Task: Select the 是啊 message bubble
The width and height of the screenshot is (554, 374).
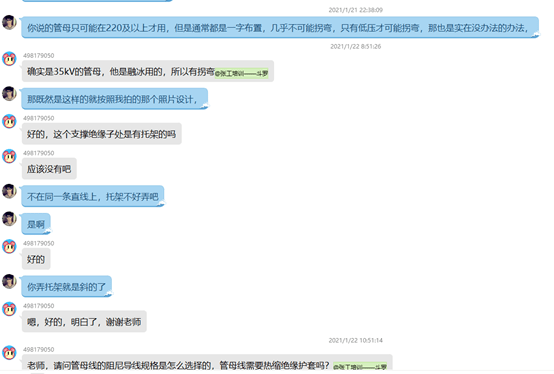Action: tap(36, 224)
